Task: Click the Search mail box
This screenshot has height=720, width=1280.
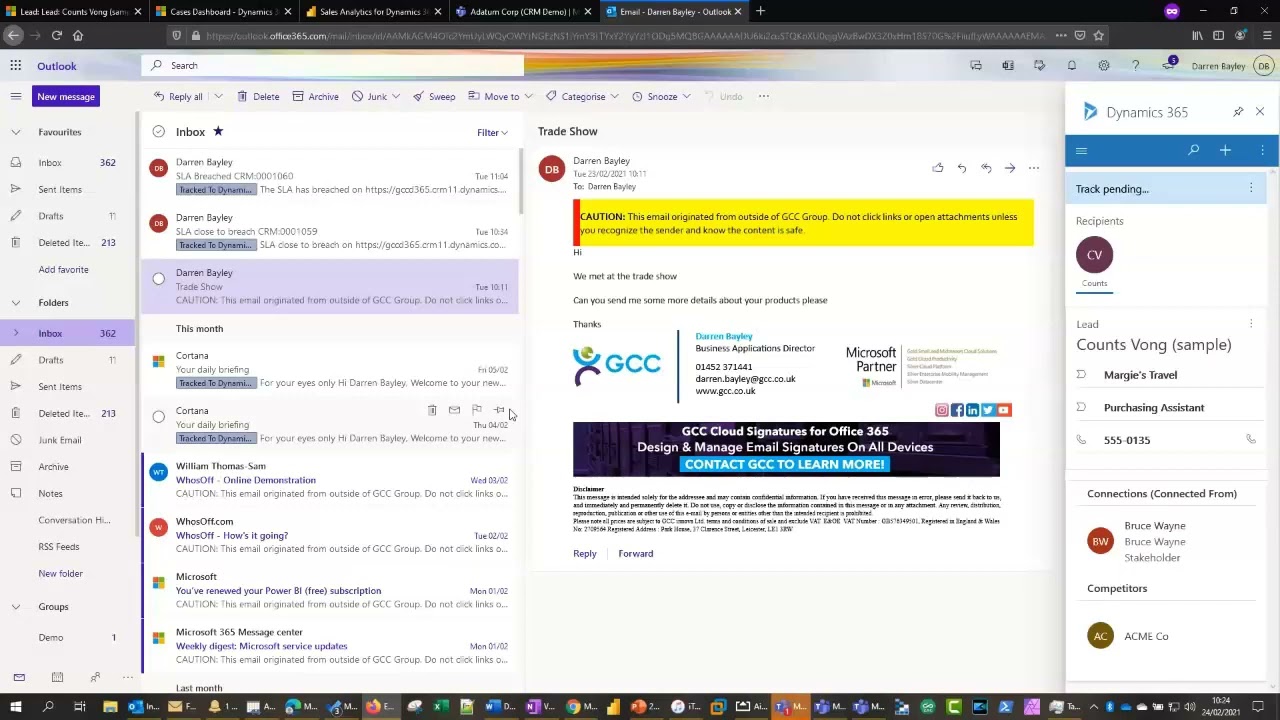Action: 333,66
